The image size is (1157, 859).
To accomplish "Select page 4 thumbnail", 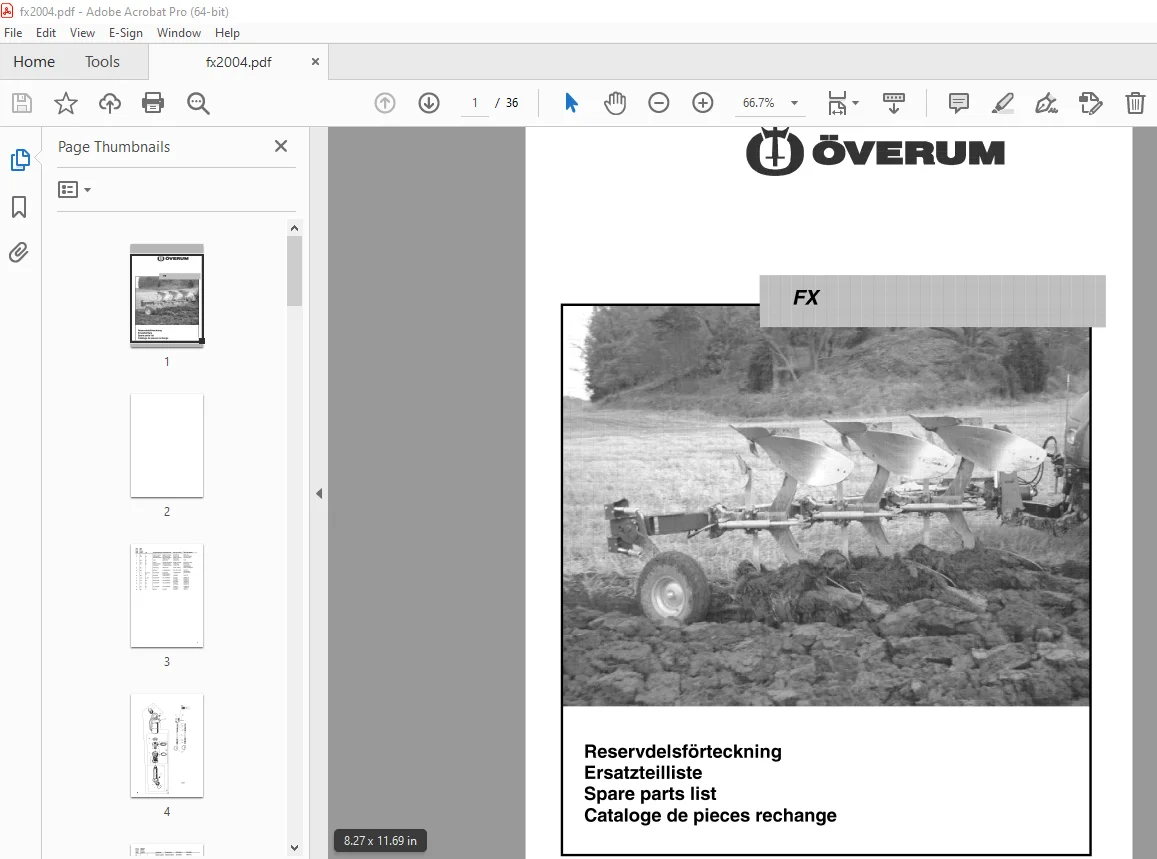I will tap(167, 745).
